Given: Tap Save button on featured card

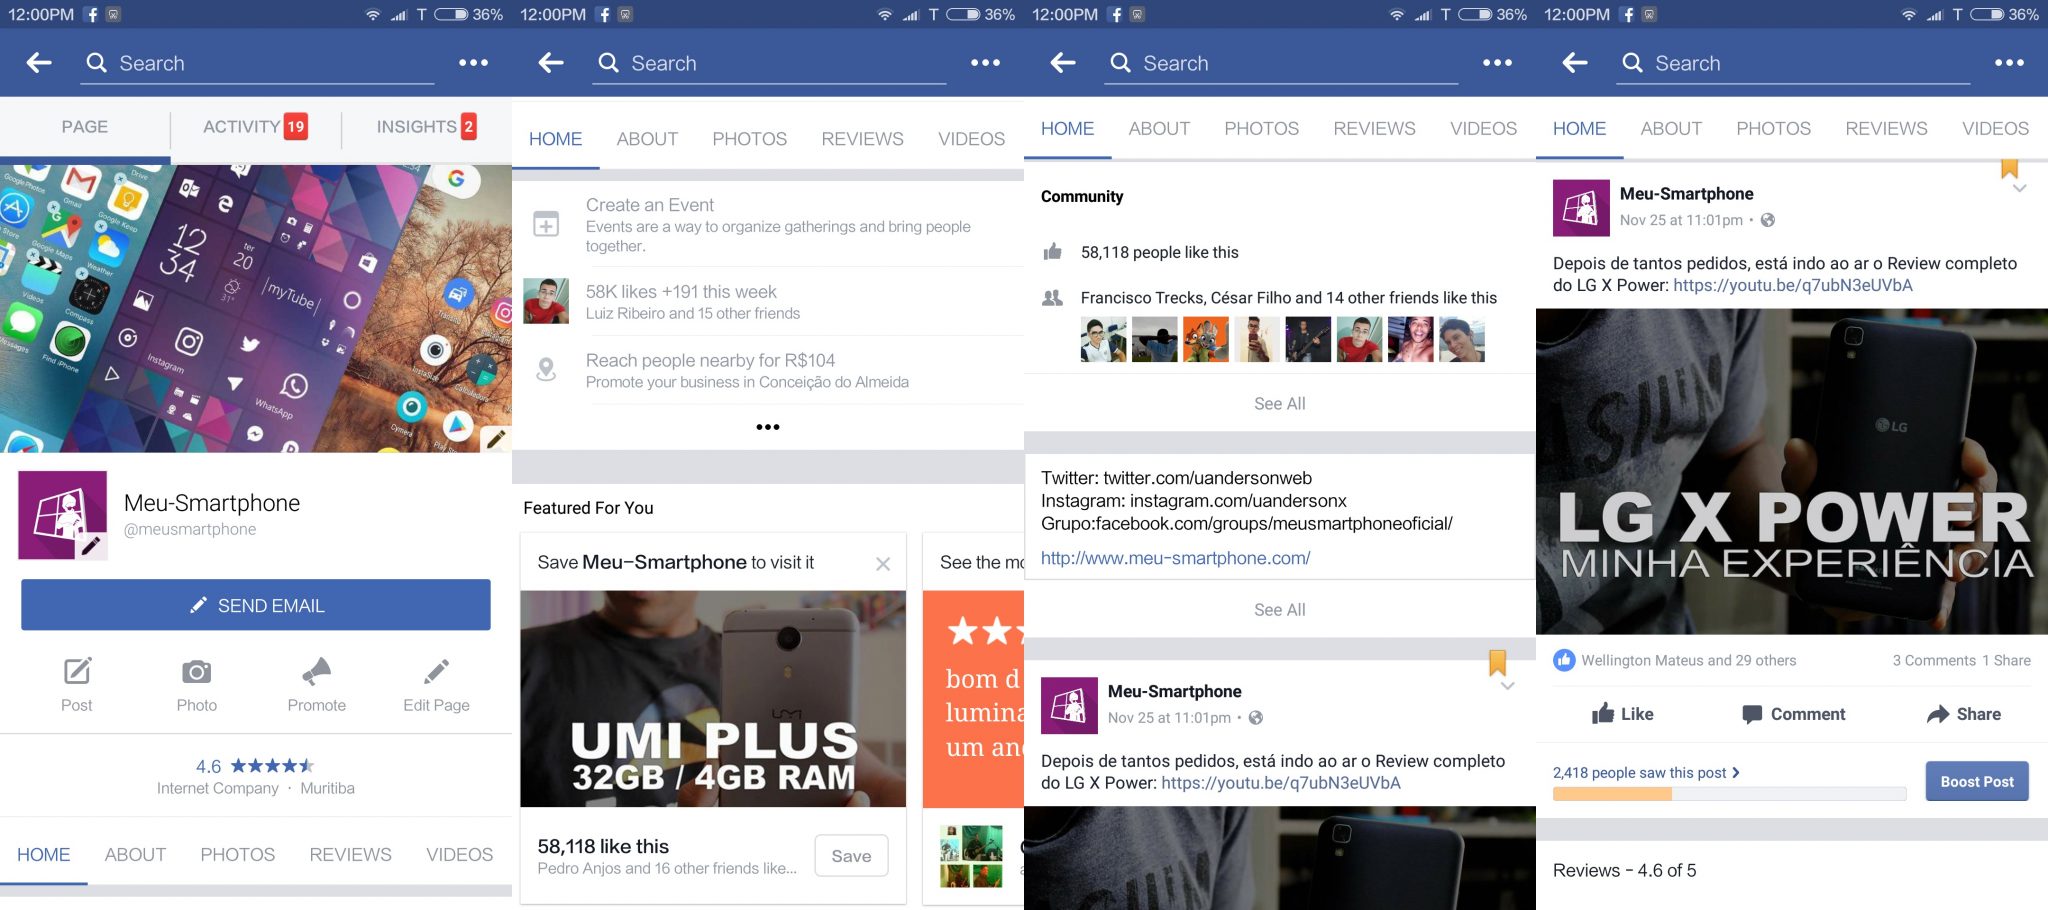Looking at the screenshot, I should pyautogui.click(x=851, y=856).
